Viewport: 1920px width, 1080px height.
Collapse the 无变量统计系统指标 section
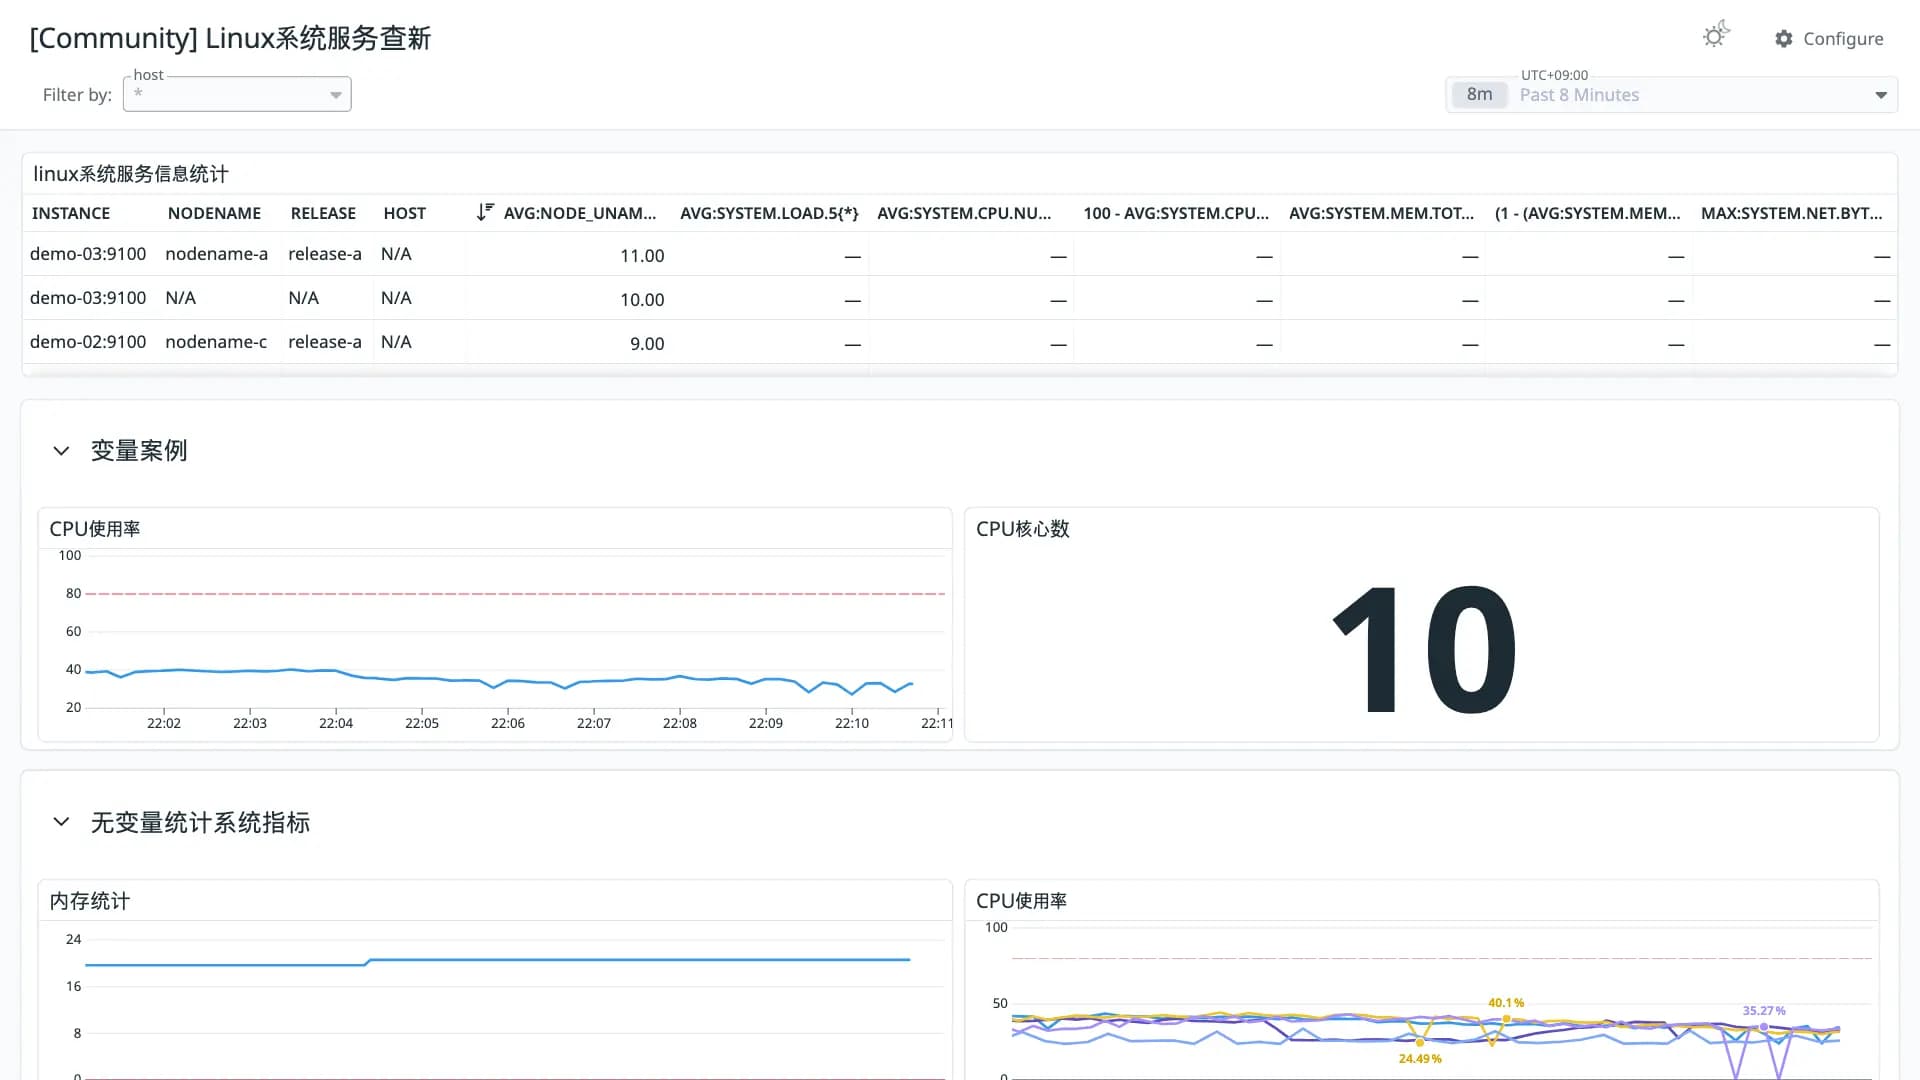click(x=61, y=822)
